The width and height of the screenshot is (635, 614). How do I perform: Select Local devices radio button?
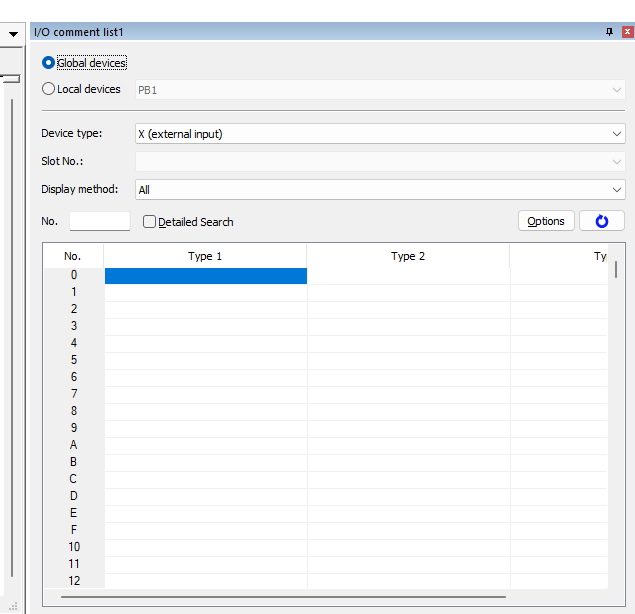[48, 89]
